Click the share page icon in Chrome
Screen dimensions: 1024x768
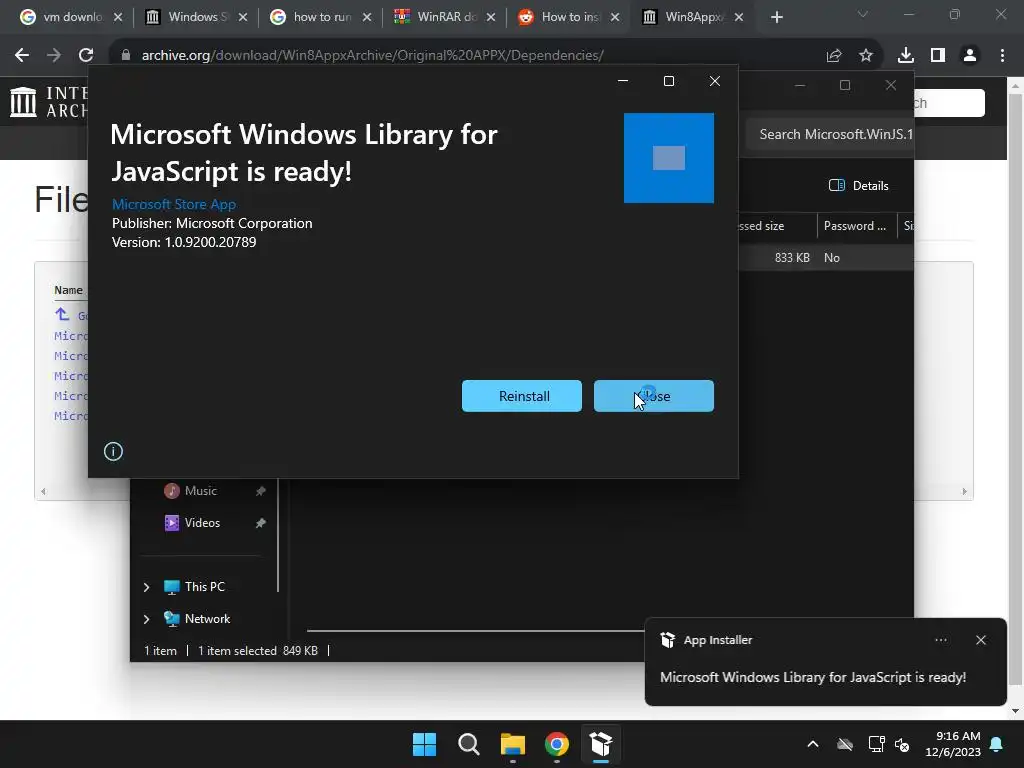pos(834,56)
